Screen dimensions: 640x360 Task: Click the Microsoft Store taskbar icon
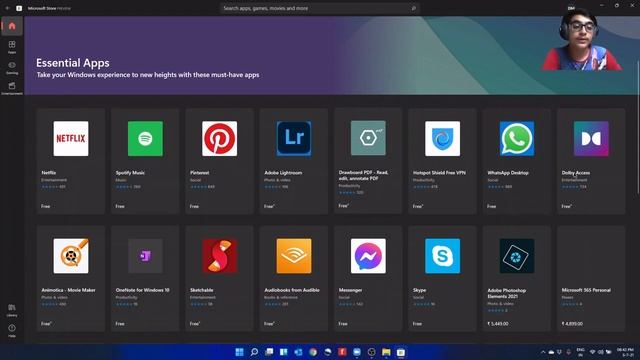pyautogui.click(x=401, y=352)
